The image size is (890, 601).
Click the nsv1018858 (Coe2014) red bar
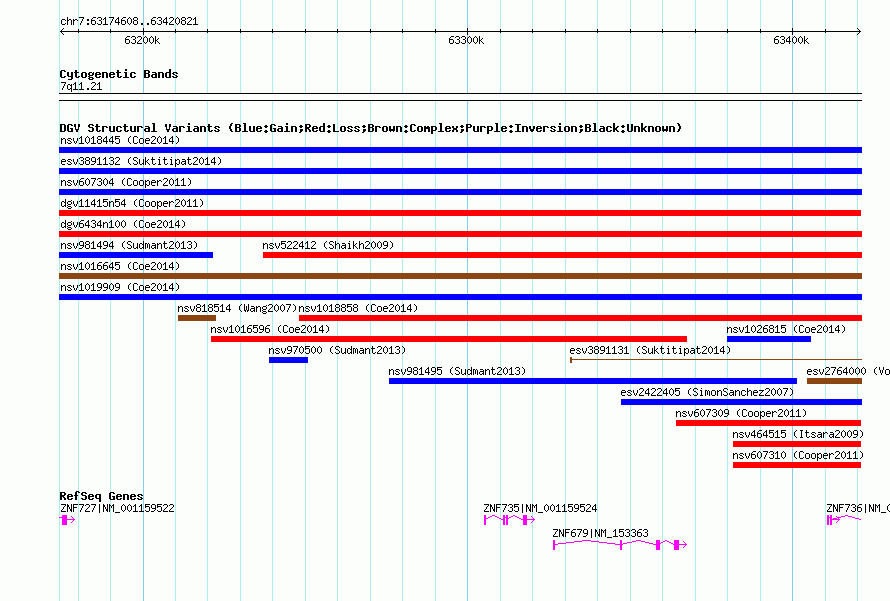(x=581, y=318)
